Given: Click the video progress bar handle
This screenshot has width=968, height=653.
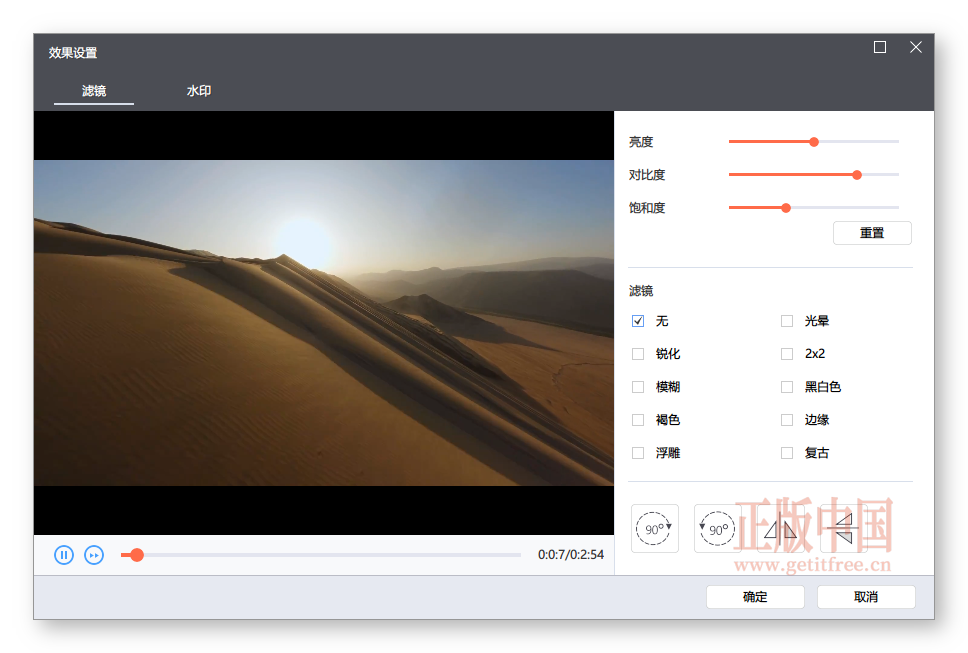Looking at the screenshot, I should click(x=137, y=555).
